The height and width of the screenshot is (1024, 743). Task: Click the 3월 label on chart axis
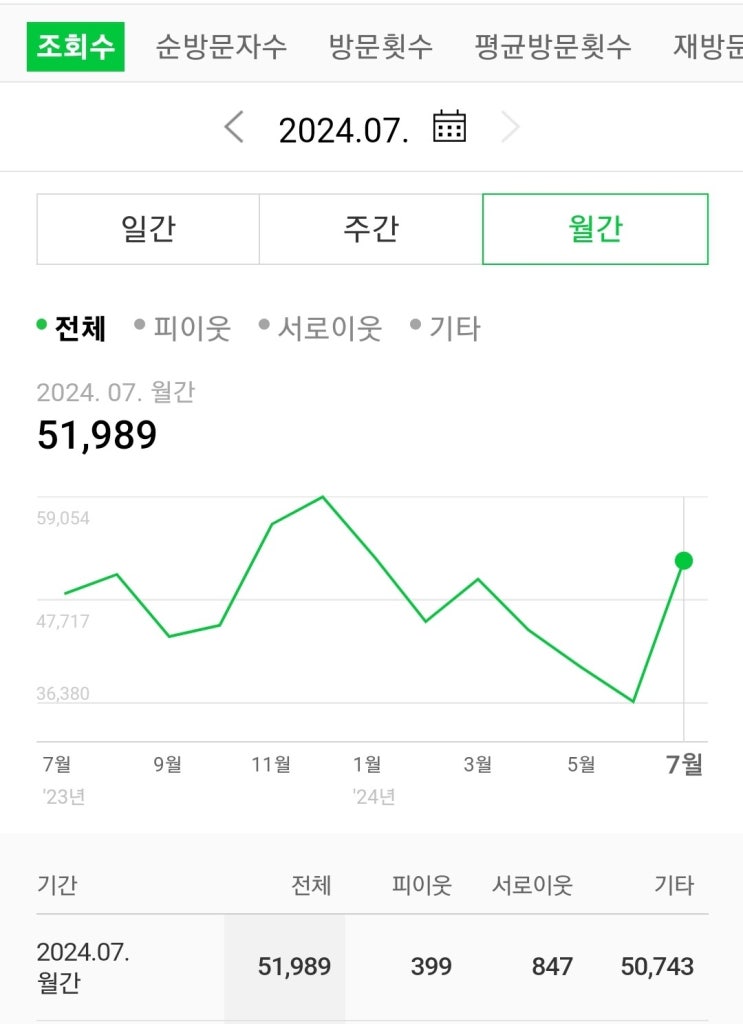[x=477, y=764]
